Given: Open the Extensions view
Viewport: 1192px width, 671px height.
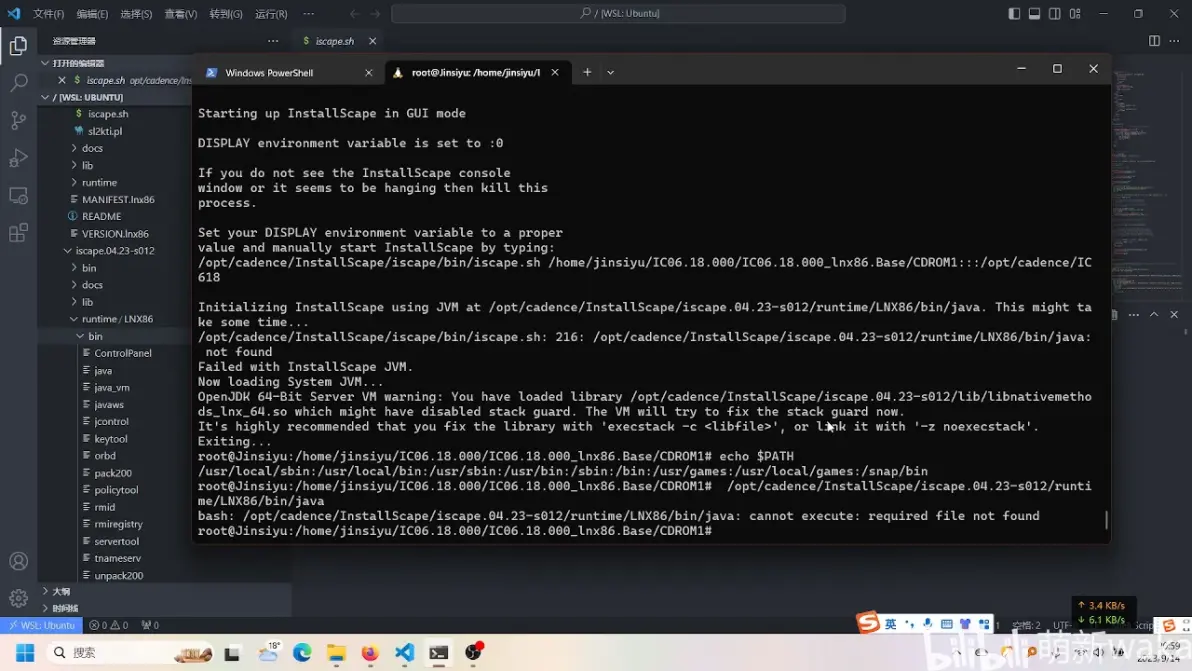Looking at the screenshot, I should 18,233.
